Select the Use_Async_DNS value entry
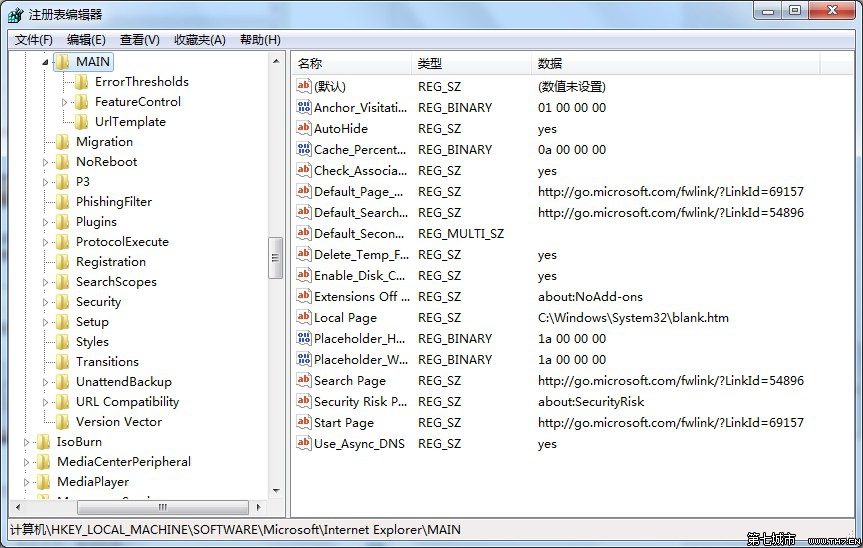 click(x=359, y=443)
